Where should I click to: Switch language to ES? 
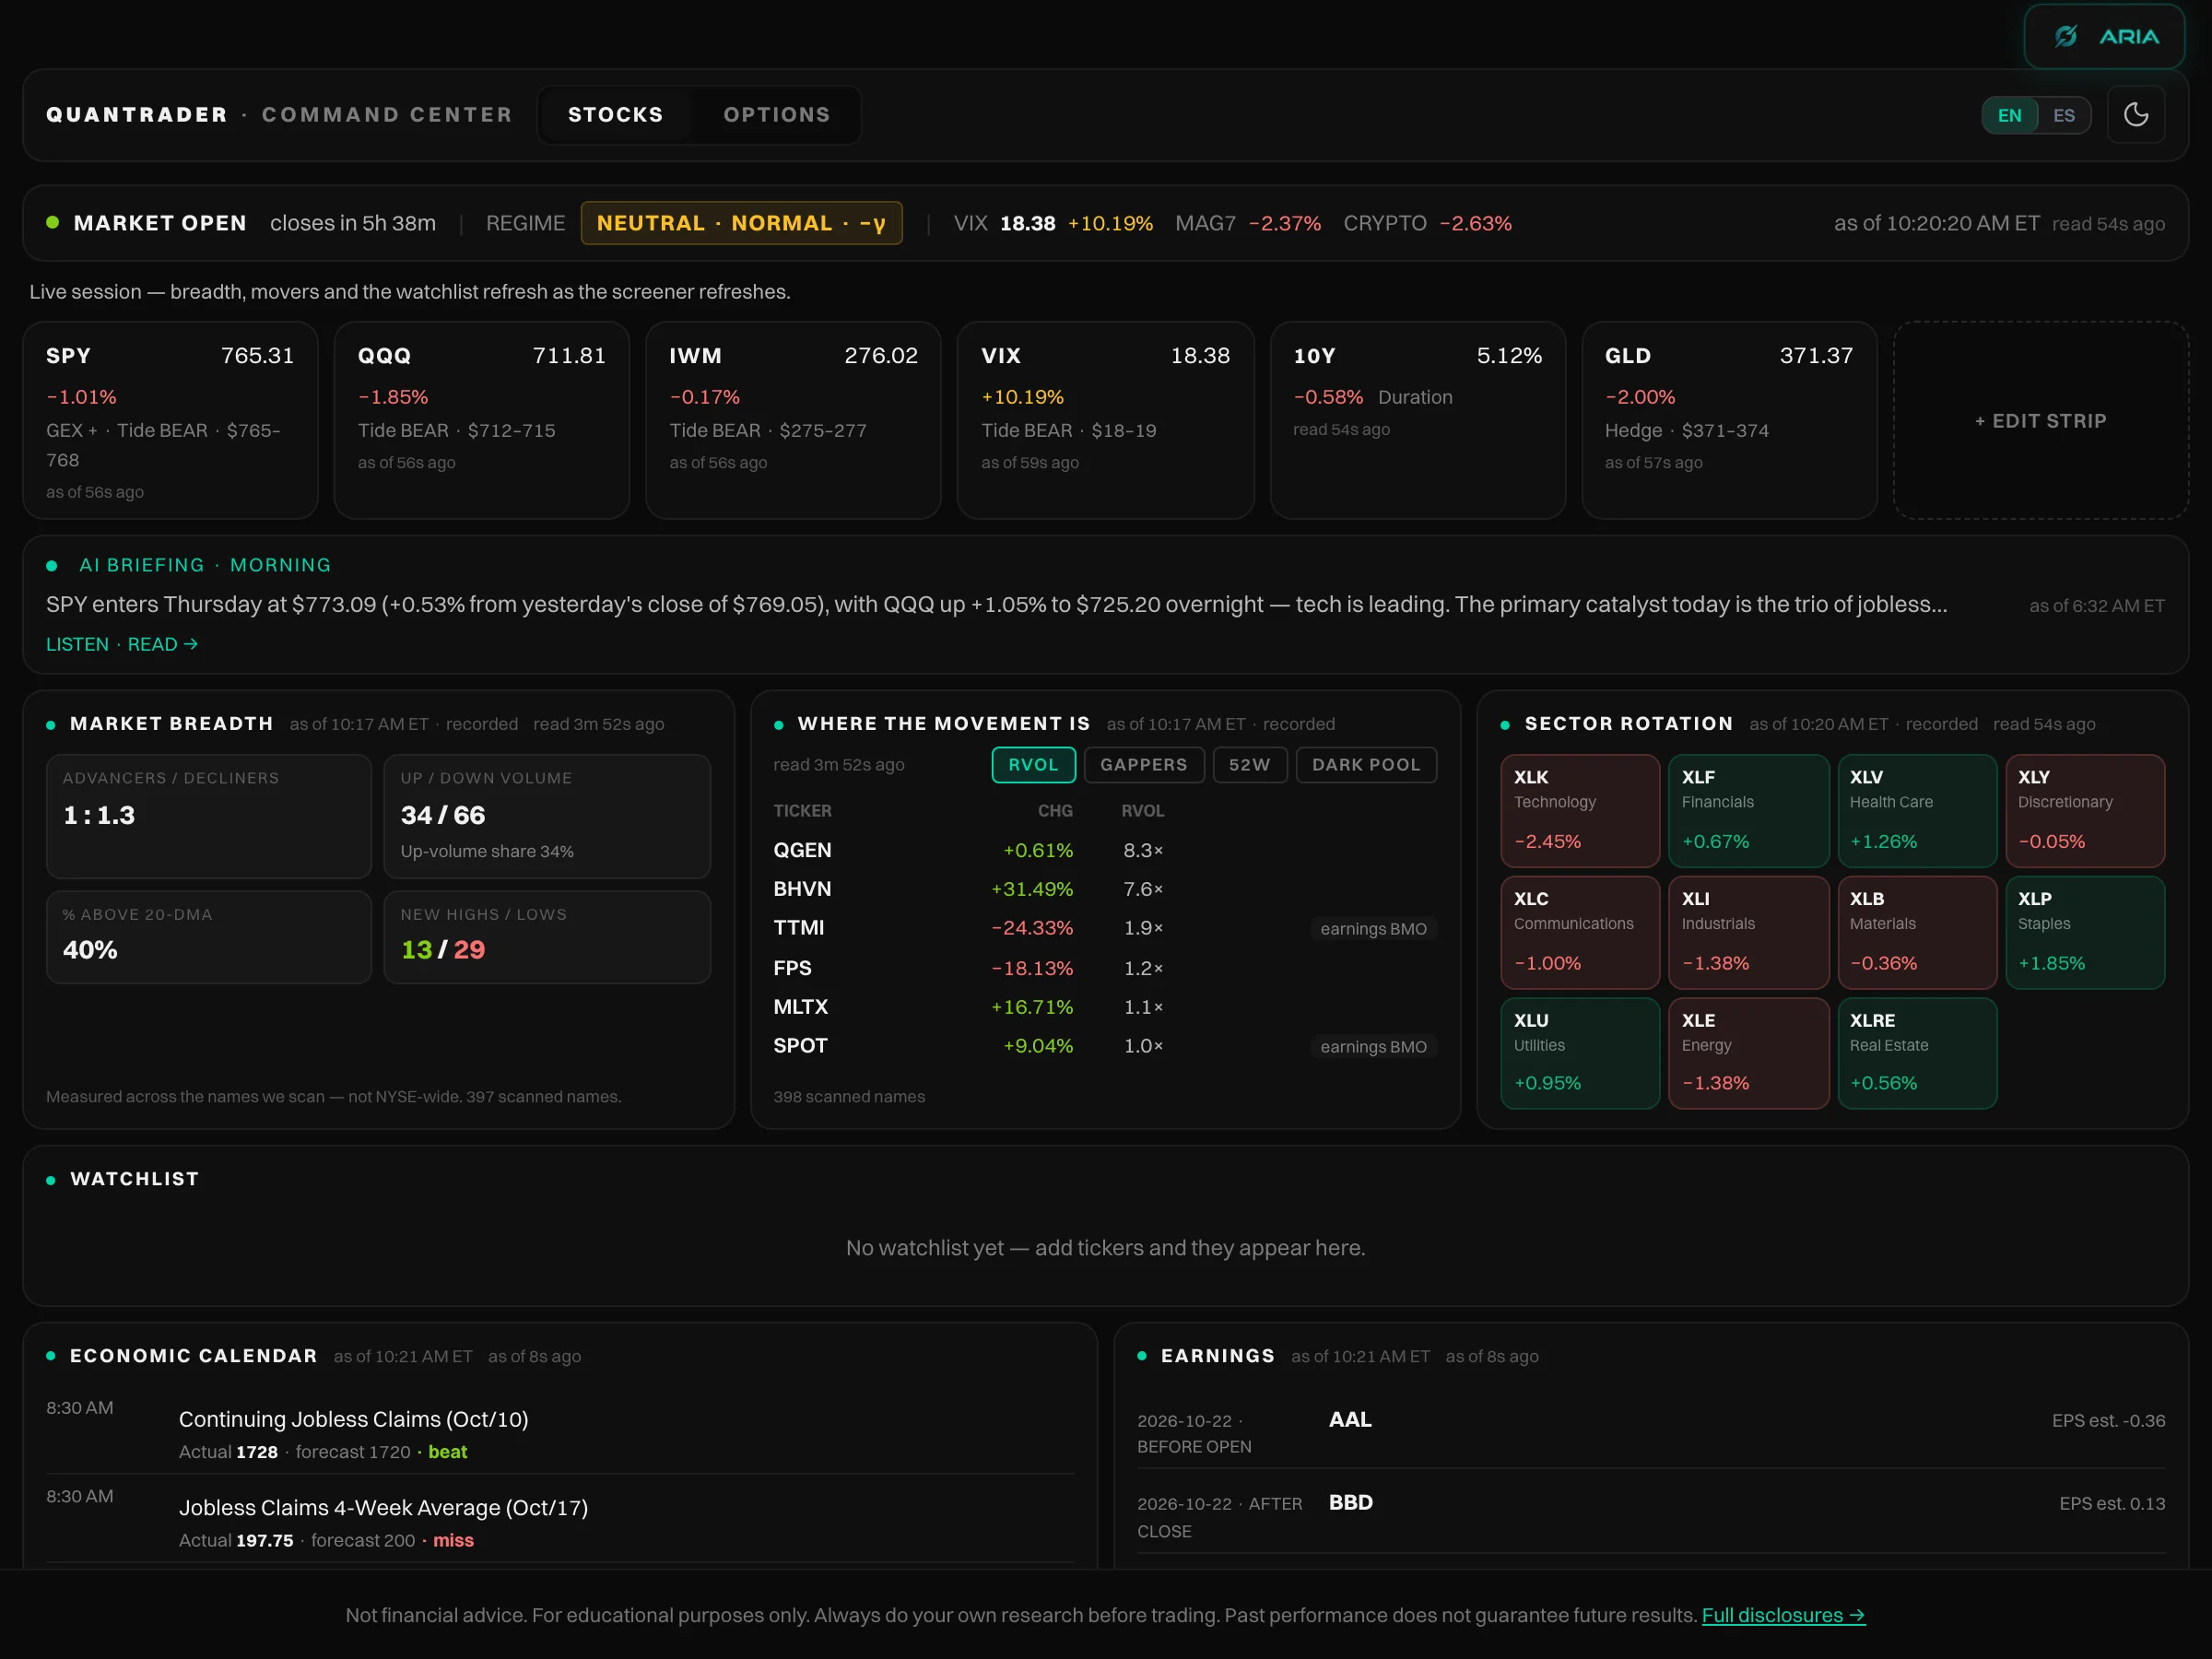coord(2063,115)
